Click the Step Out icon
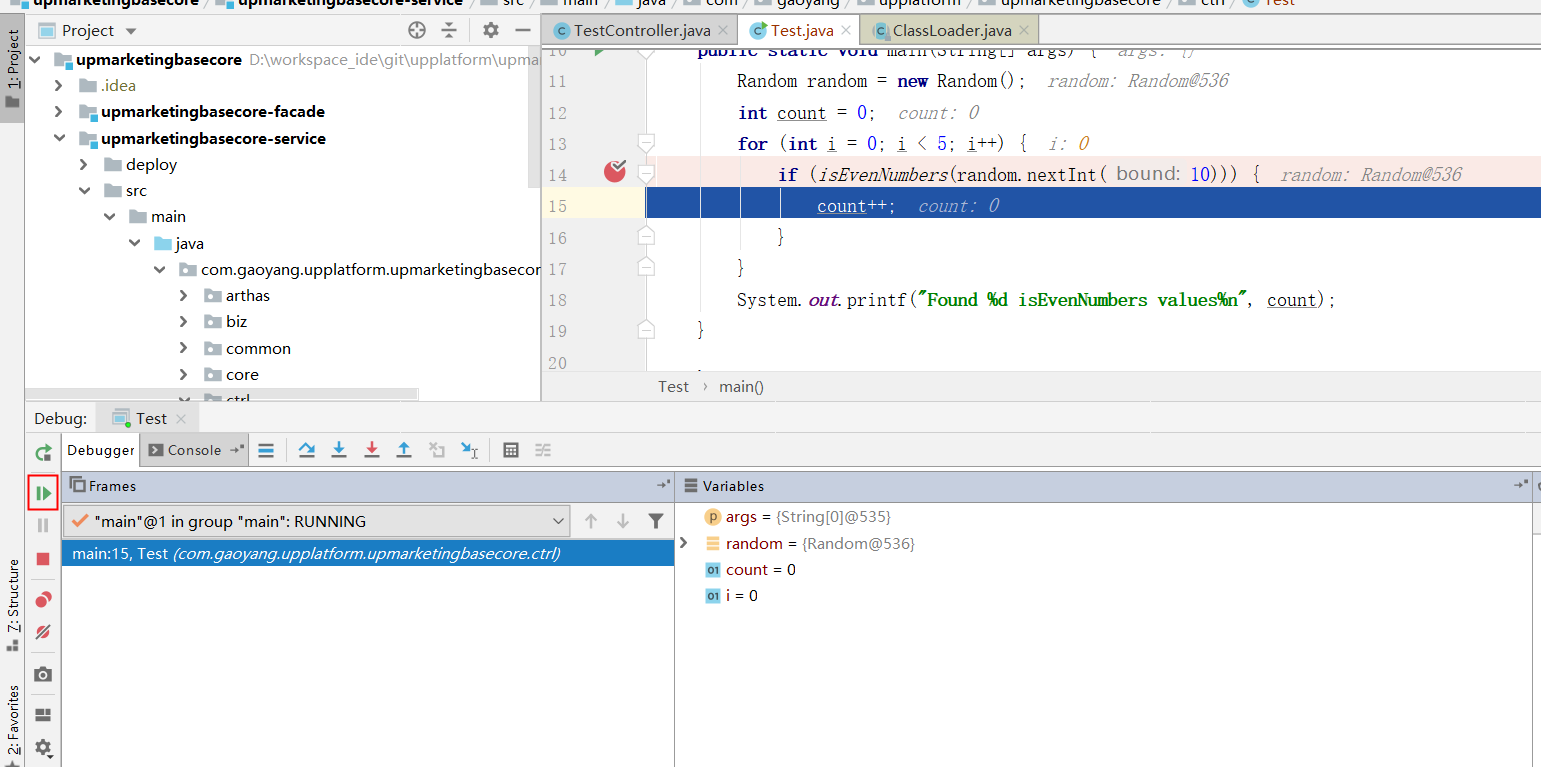Viewport: 1541px width, 767px height. (404, 450)
